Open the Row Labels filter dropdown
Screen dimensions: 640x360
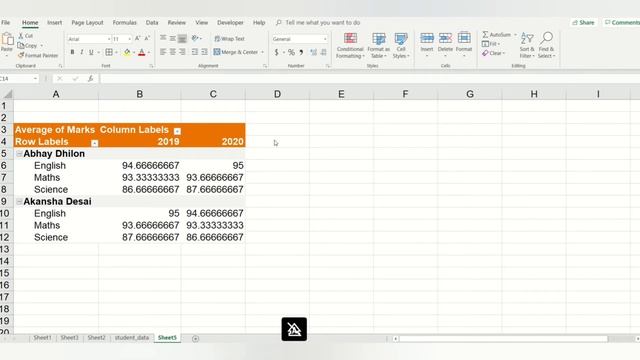click(95, 143)
